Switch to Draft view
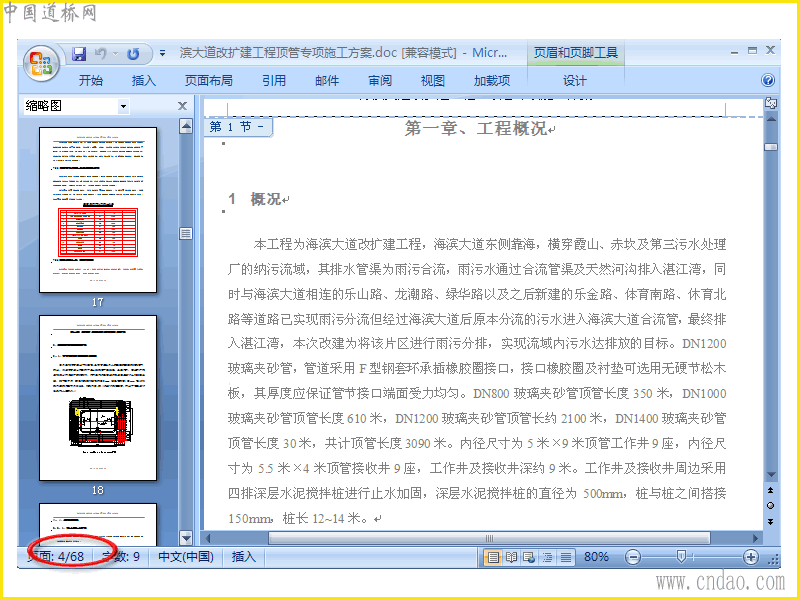Screen dimensions: 800x600 coord(566,557)
